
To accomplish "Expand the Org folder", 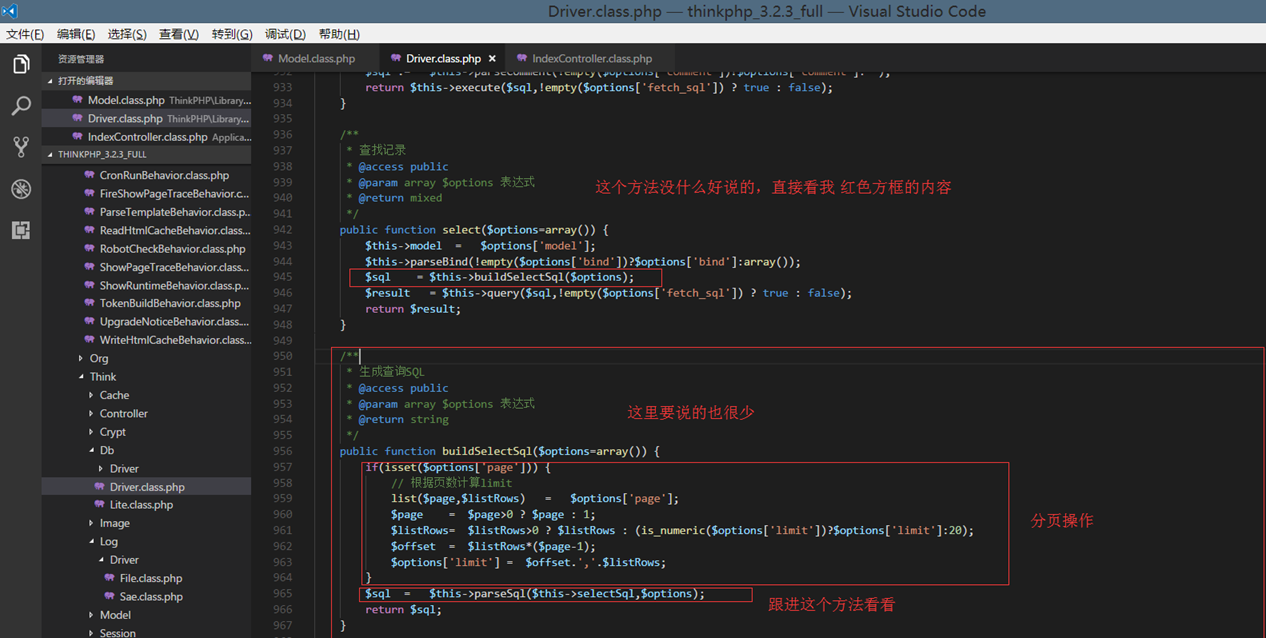I will (98, 358).
